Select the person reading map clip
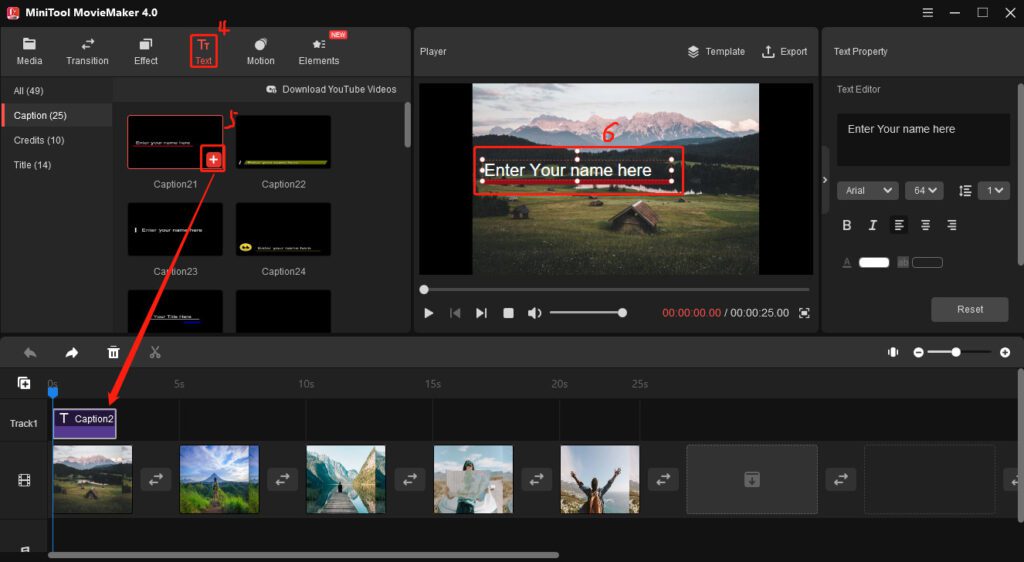Viewport: 1024px width, 562px height. click(473, 480)
